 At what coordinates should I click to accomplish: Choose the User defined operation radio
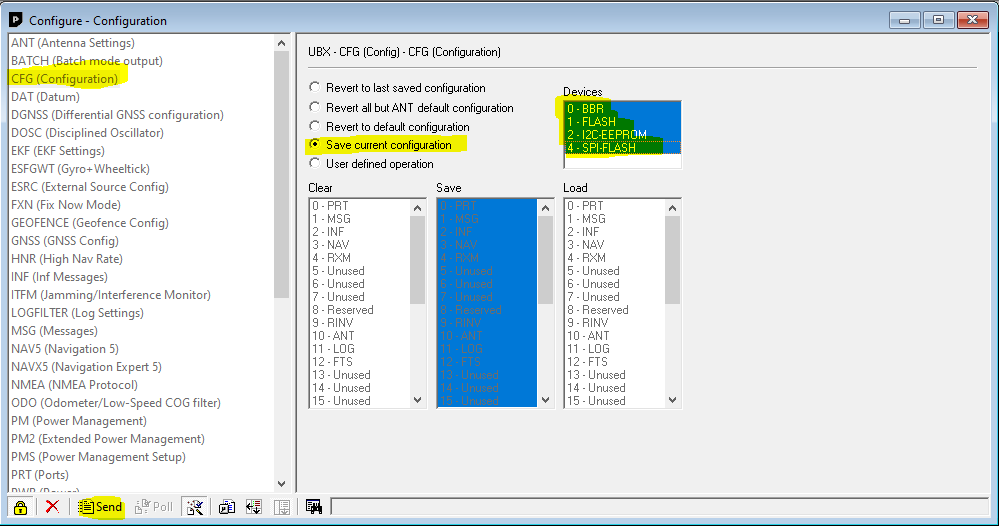click(372, 164)
